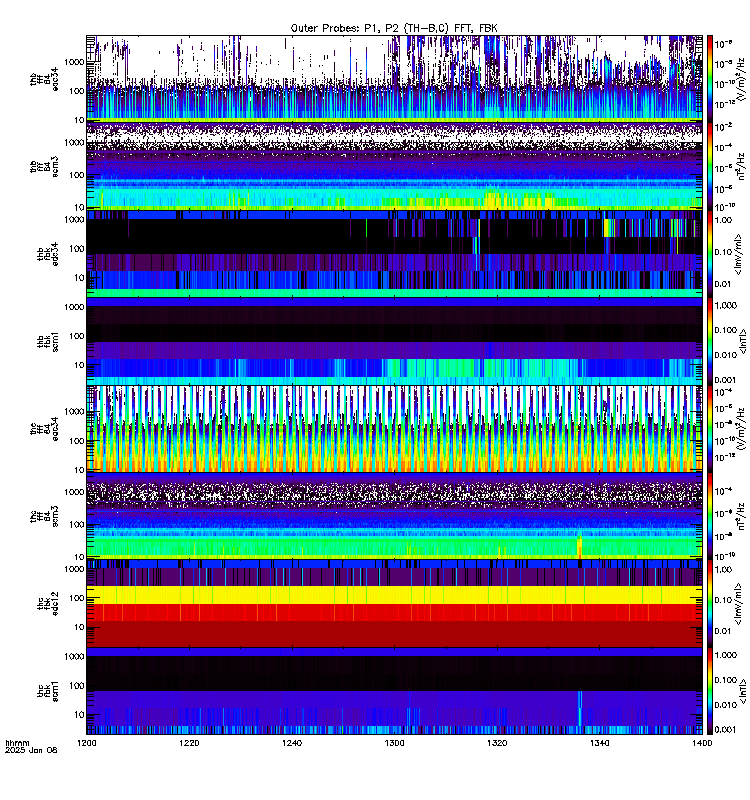Click the "thb fff 64 eac34" panel label

[x=44, y=79]
